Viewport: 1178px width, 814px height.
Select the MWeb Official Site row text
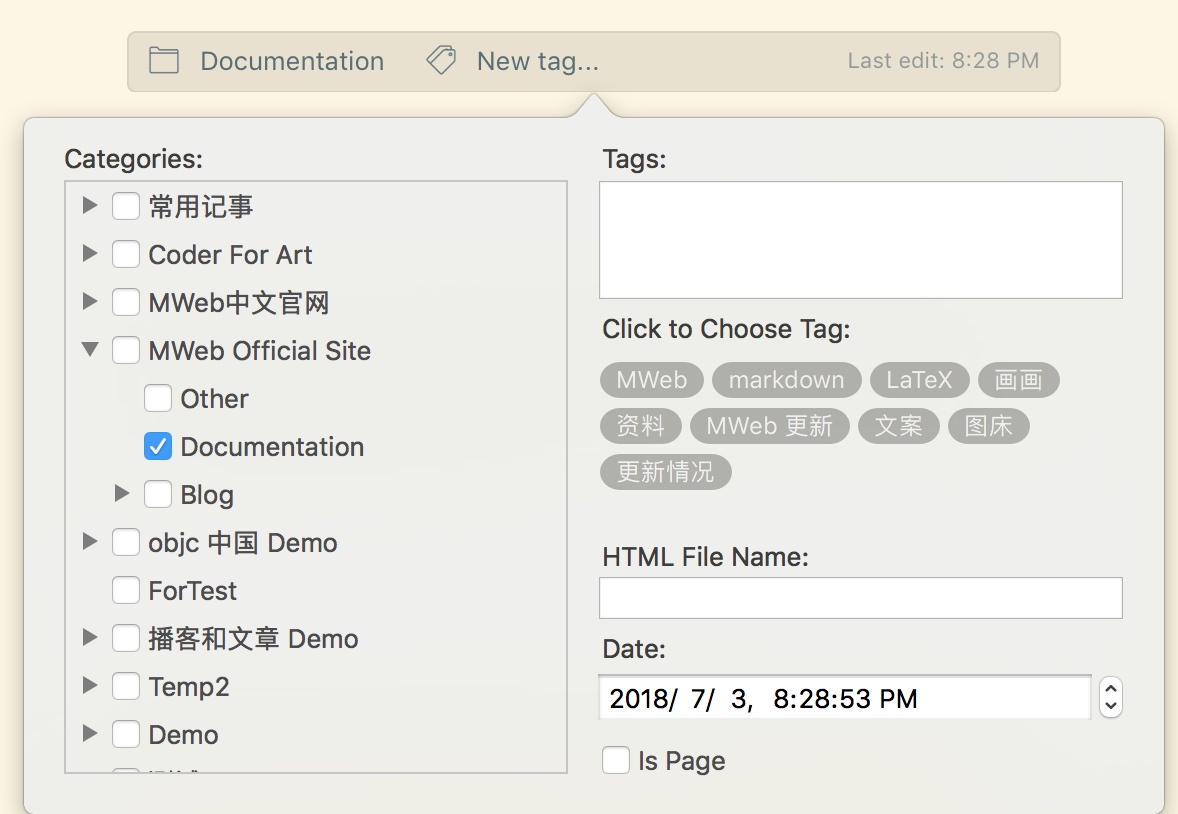(259, 351)
